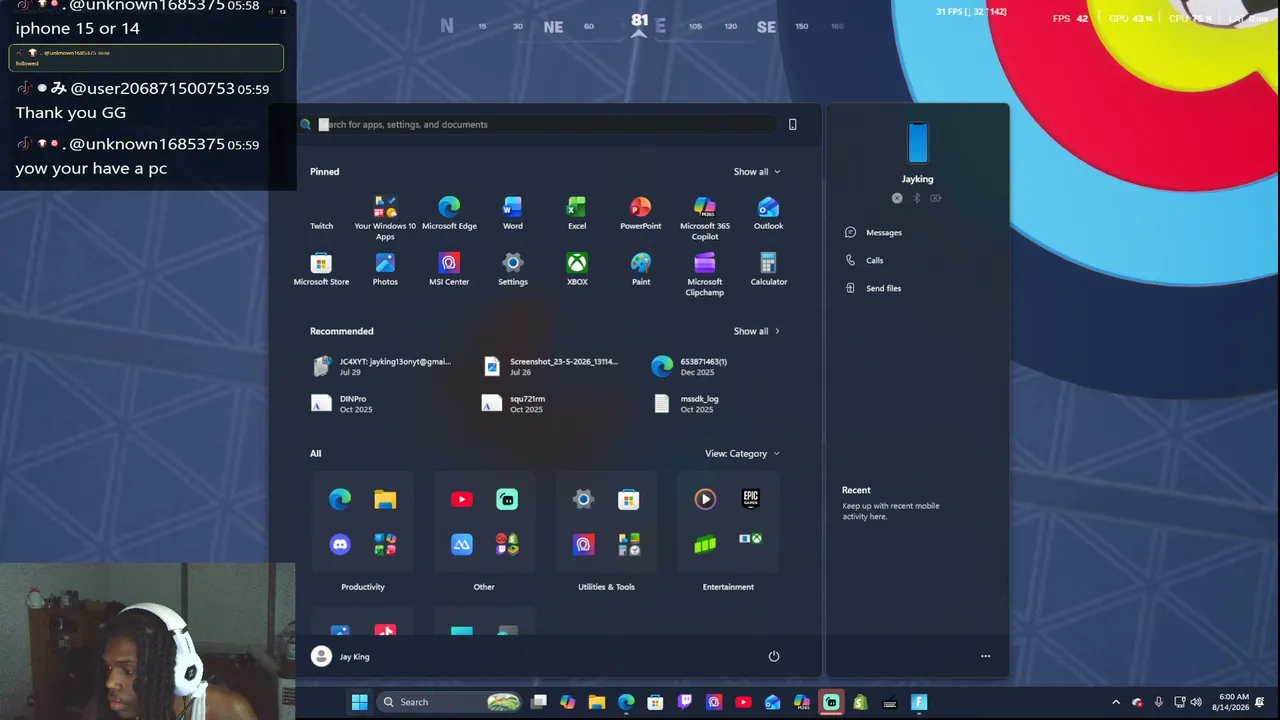Launch XBOX from pinned apps

[577, 269]
